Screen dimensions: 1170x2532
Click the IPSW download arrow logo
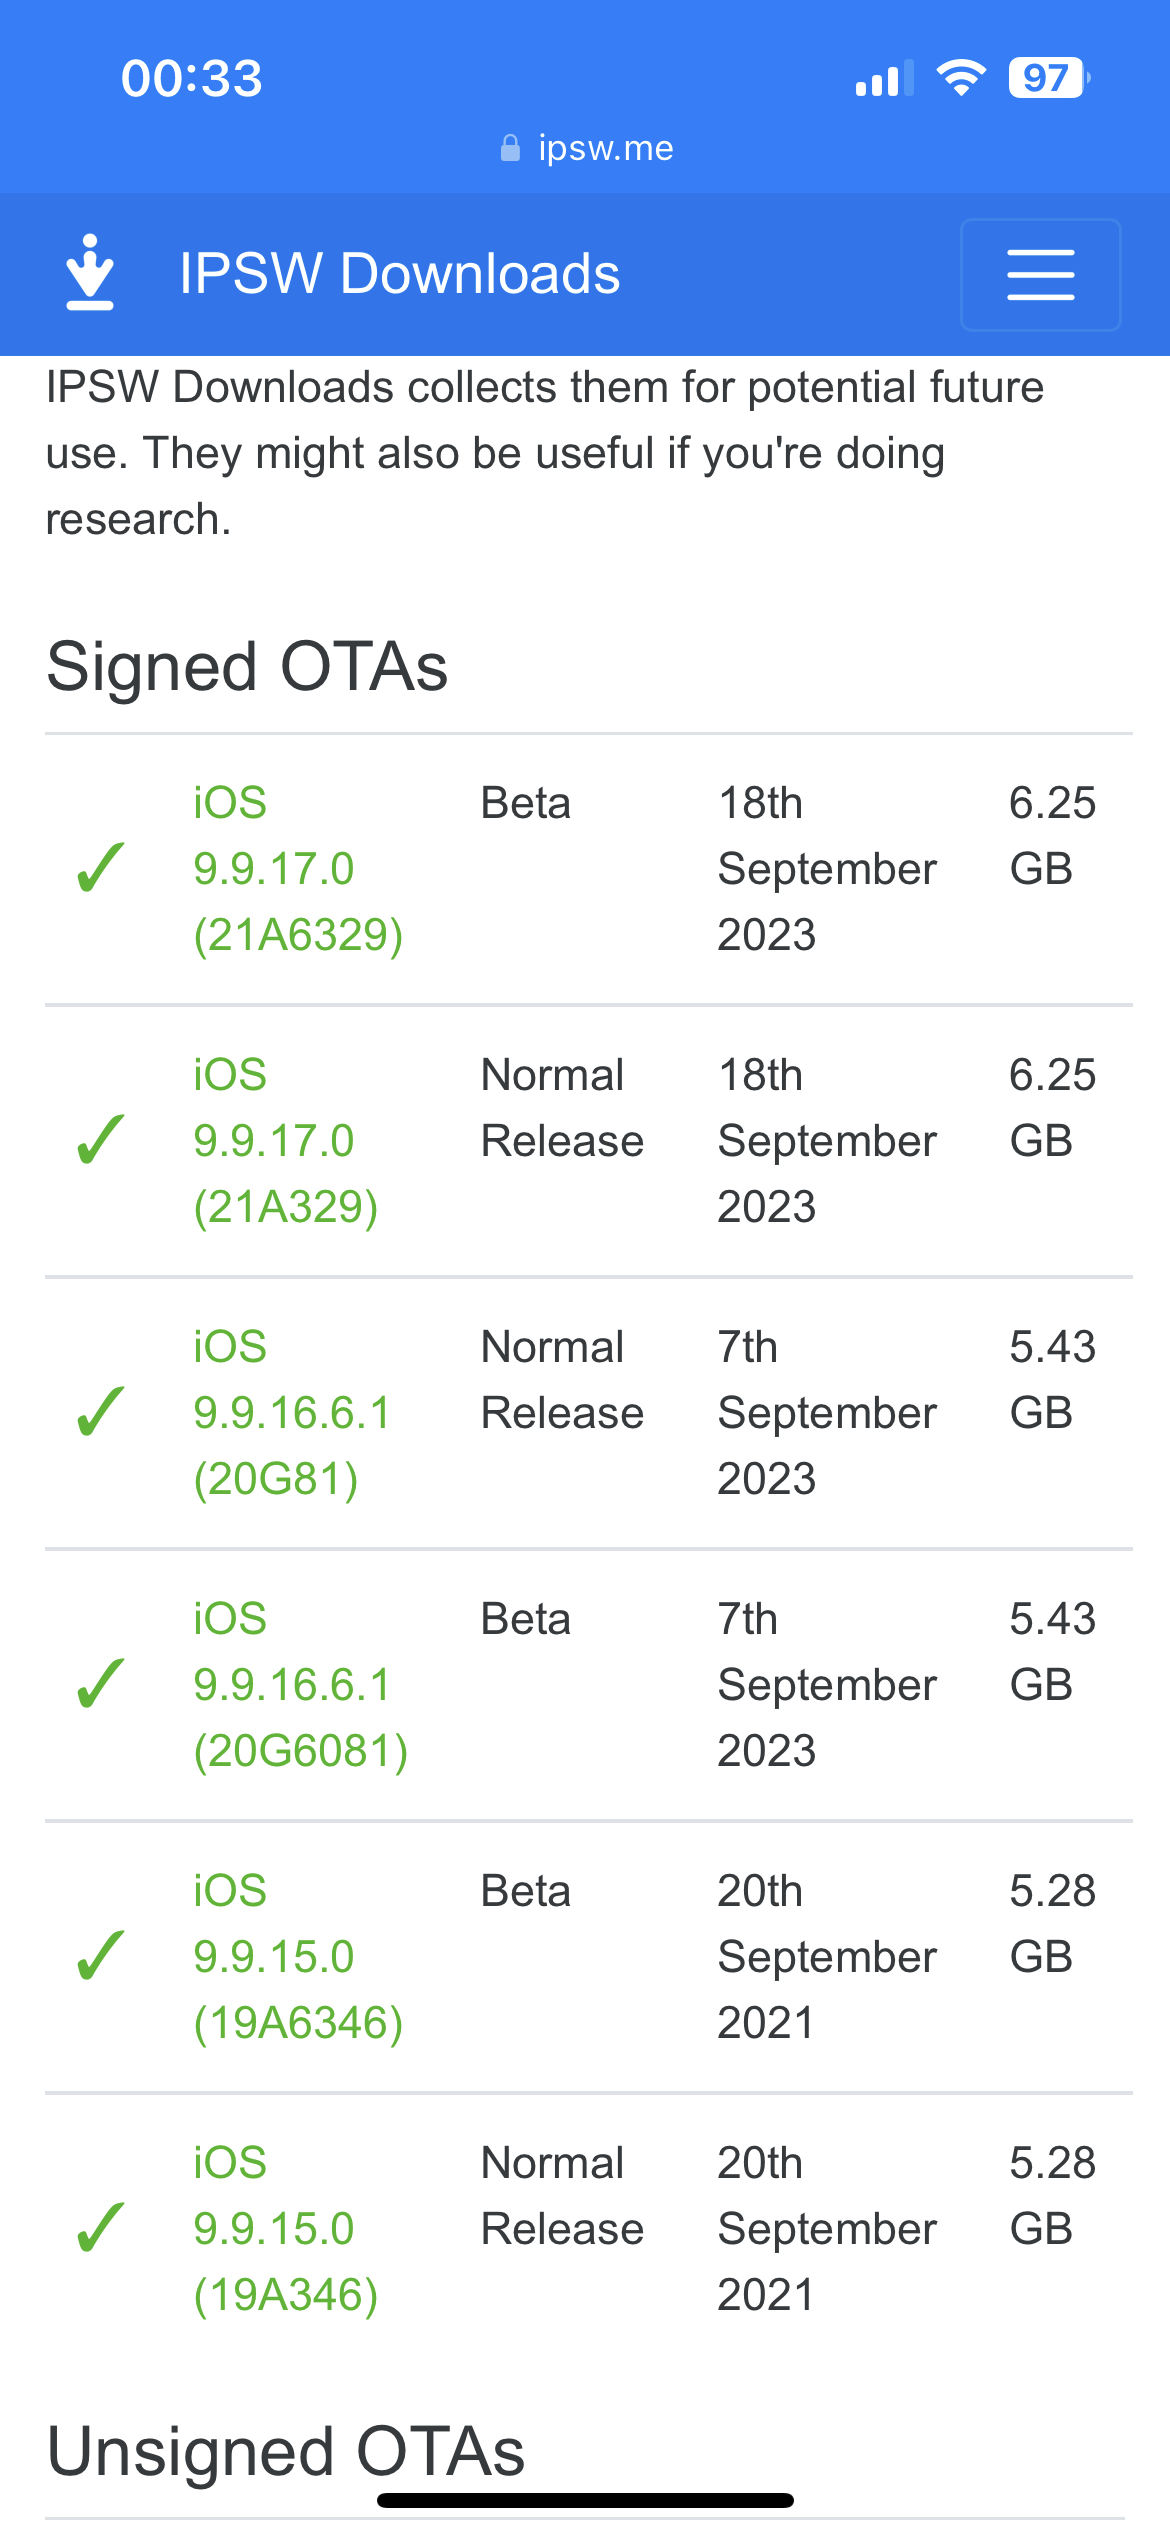click(90, 272)
